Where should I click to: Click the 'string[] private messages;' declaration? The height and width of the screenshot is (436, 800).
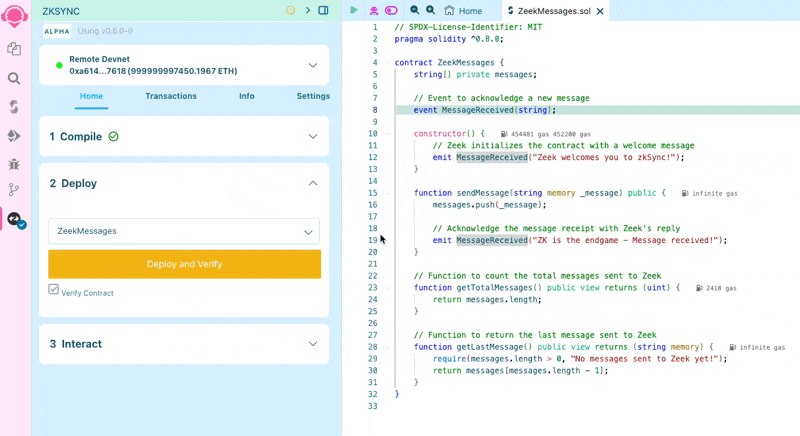[475, 74]
